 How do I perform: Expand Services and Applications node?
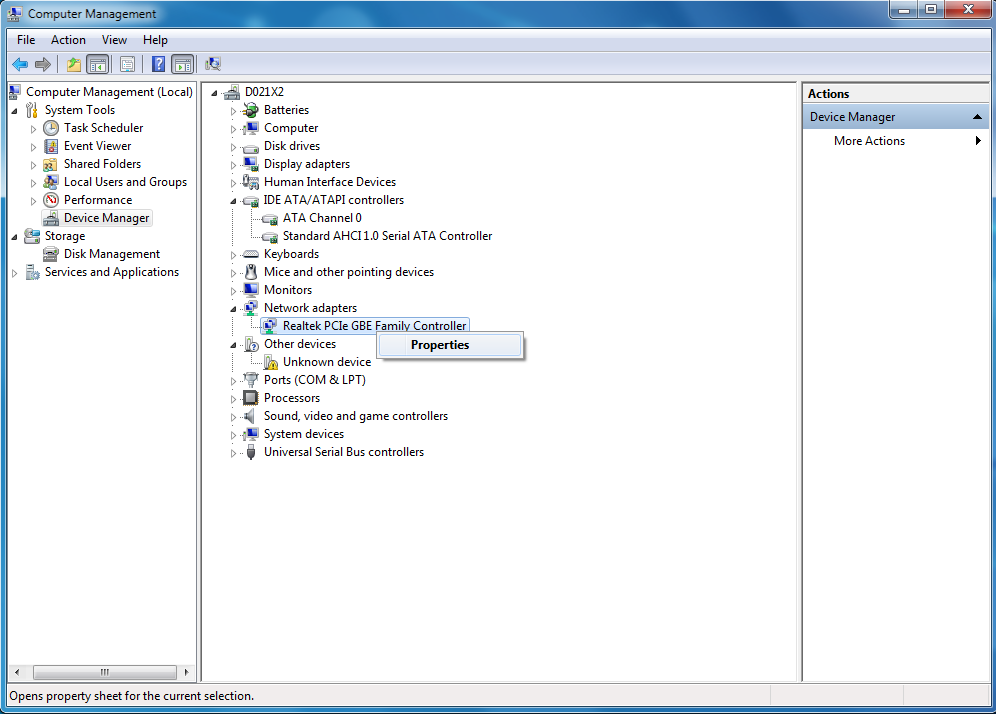pos(15,273)
